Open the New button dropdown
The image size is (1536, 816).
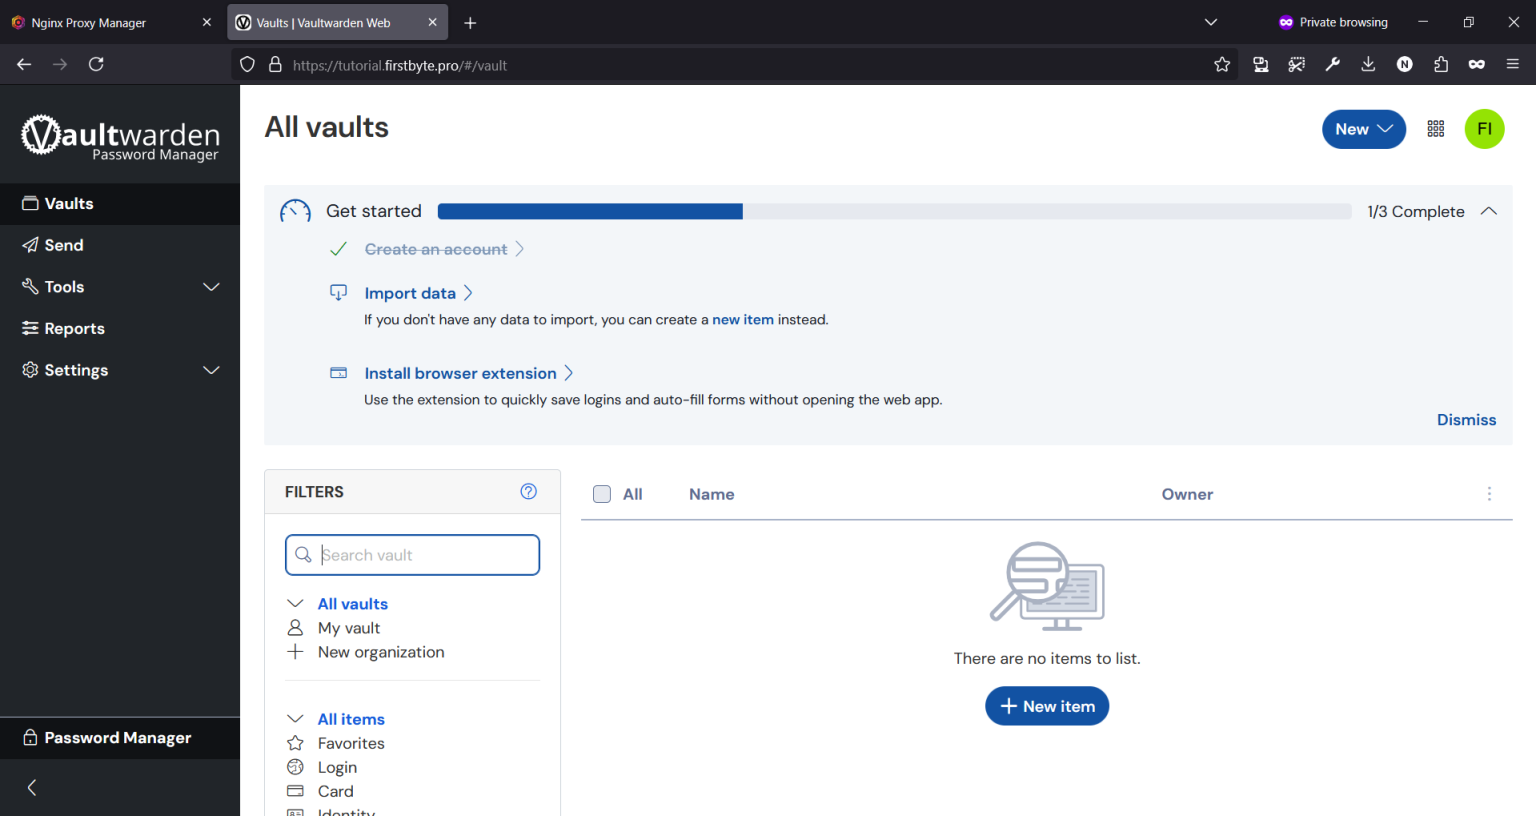click(x=1363, y=128)
